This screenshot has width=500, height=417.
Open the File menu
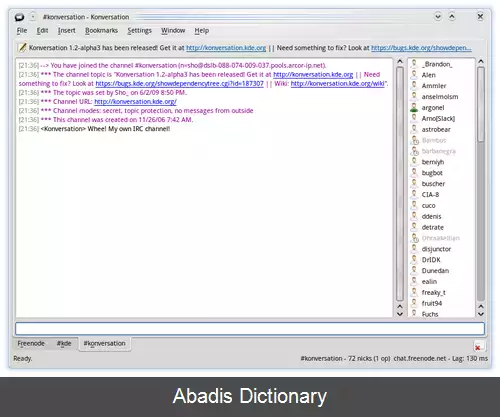tap(22, 31)
